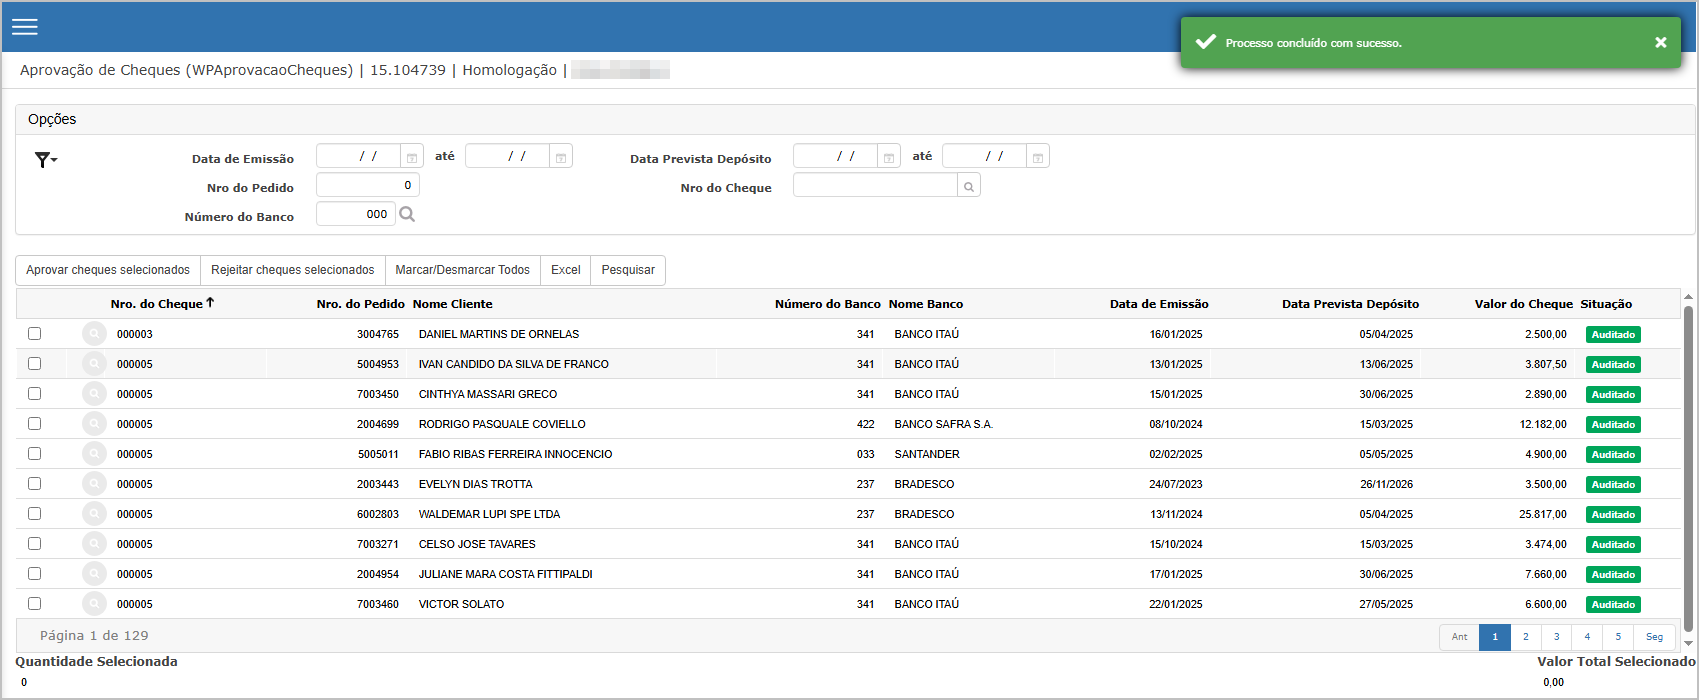
Task: Open calendar for Data de Emissão start date
Action: [x=412, y=157]
